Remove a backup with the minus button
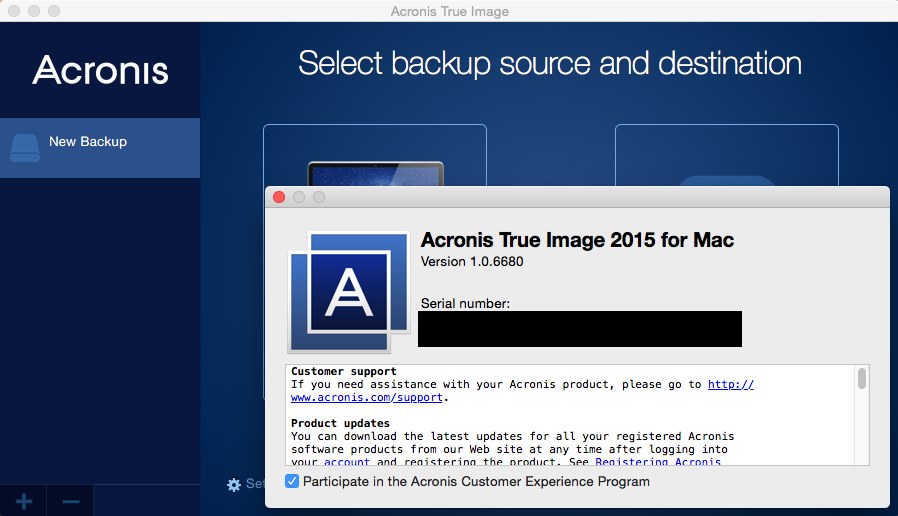 coord(70,502)
